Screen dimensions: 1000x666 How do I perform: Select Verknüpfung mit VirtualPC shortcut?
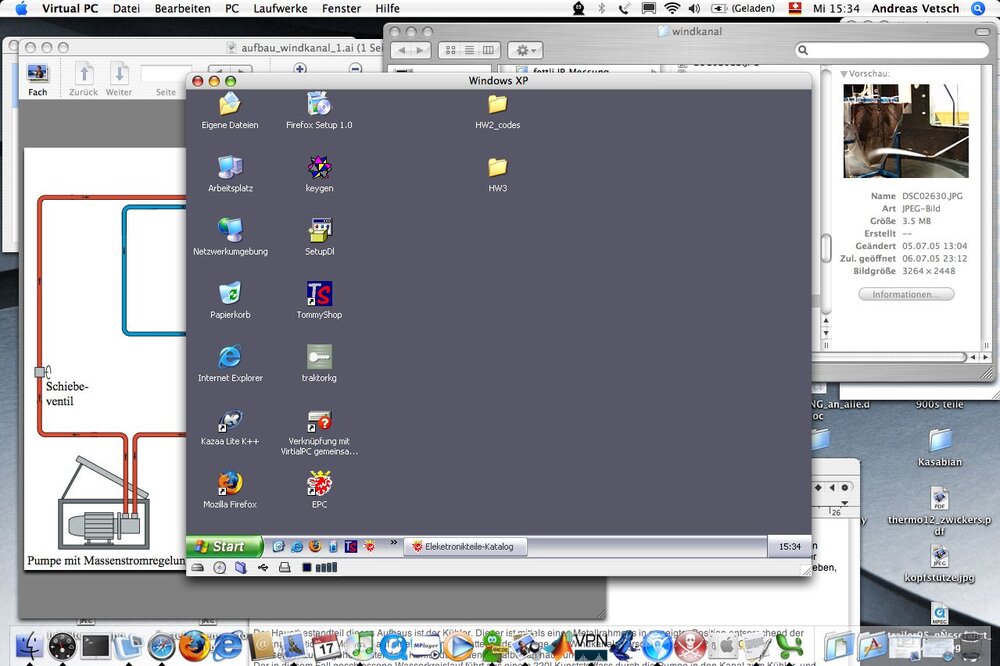[x=319, y=432]
